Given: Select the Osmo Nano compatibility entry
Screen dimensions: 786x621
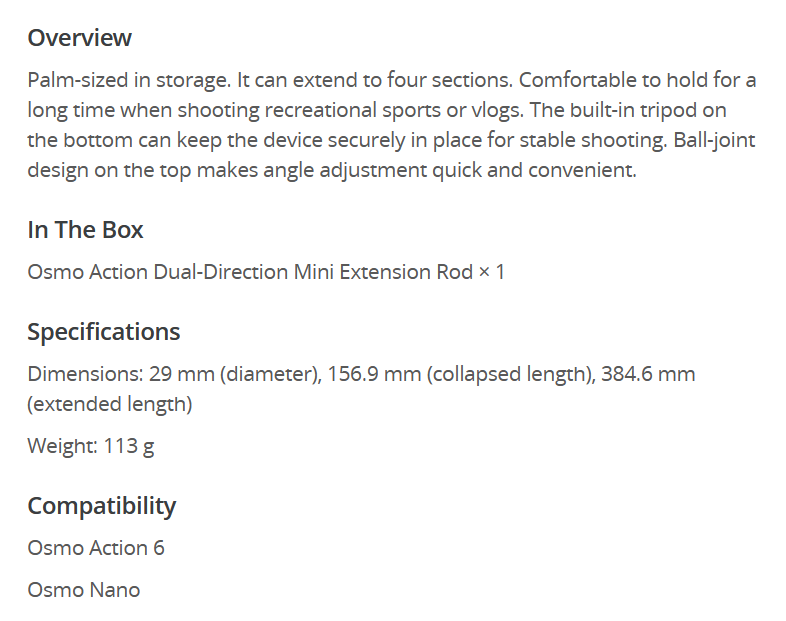Looking at the screenshot, I should 84,590.
